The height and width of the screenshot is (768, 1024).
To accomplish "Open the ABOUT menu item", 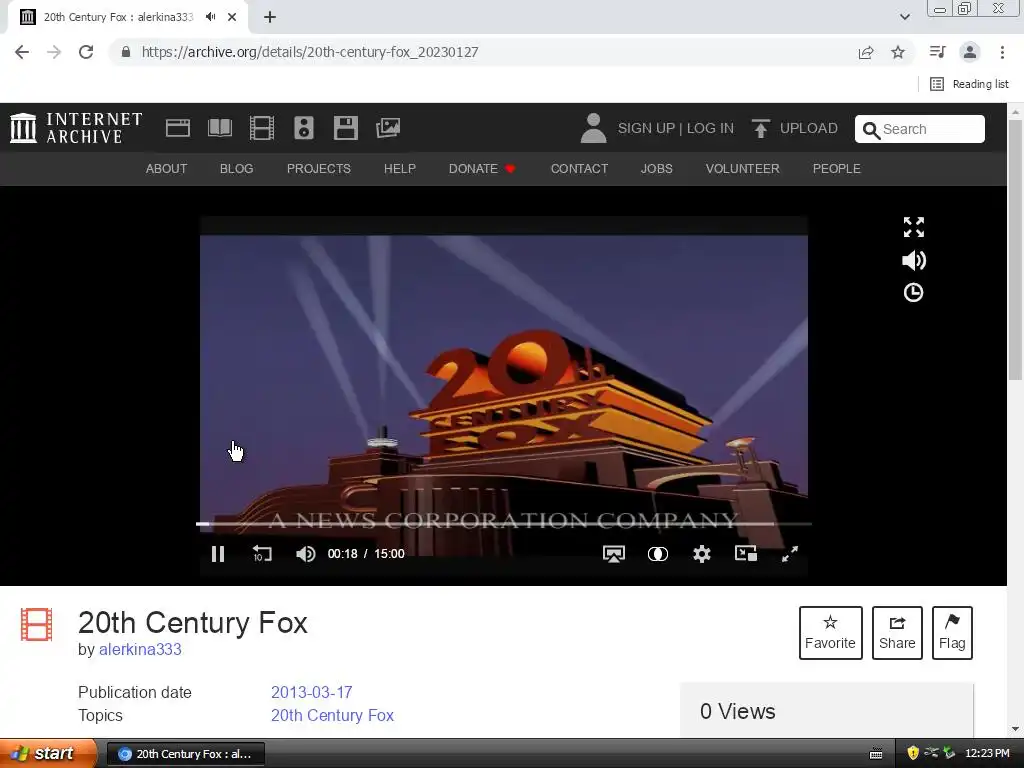I will 167,168.
